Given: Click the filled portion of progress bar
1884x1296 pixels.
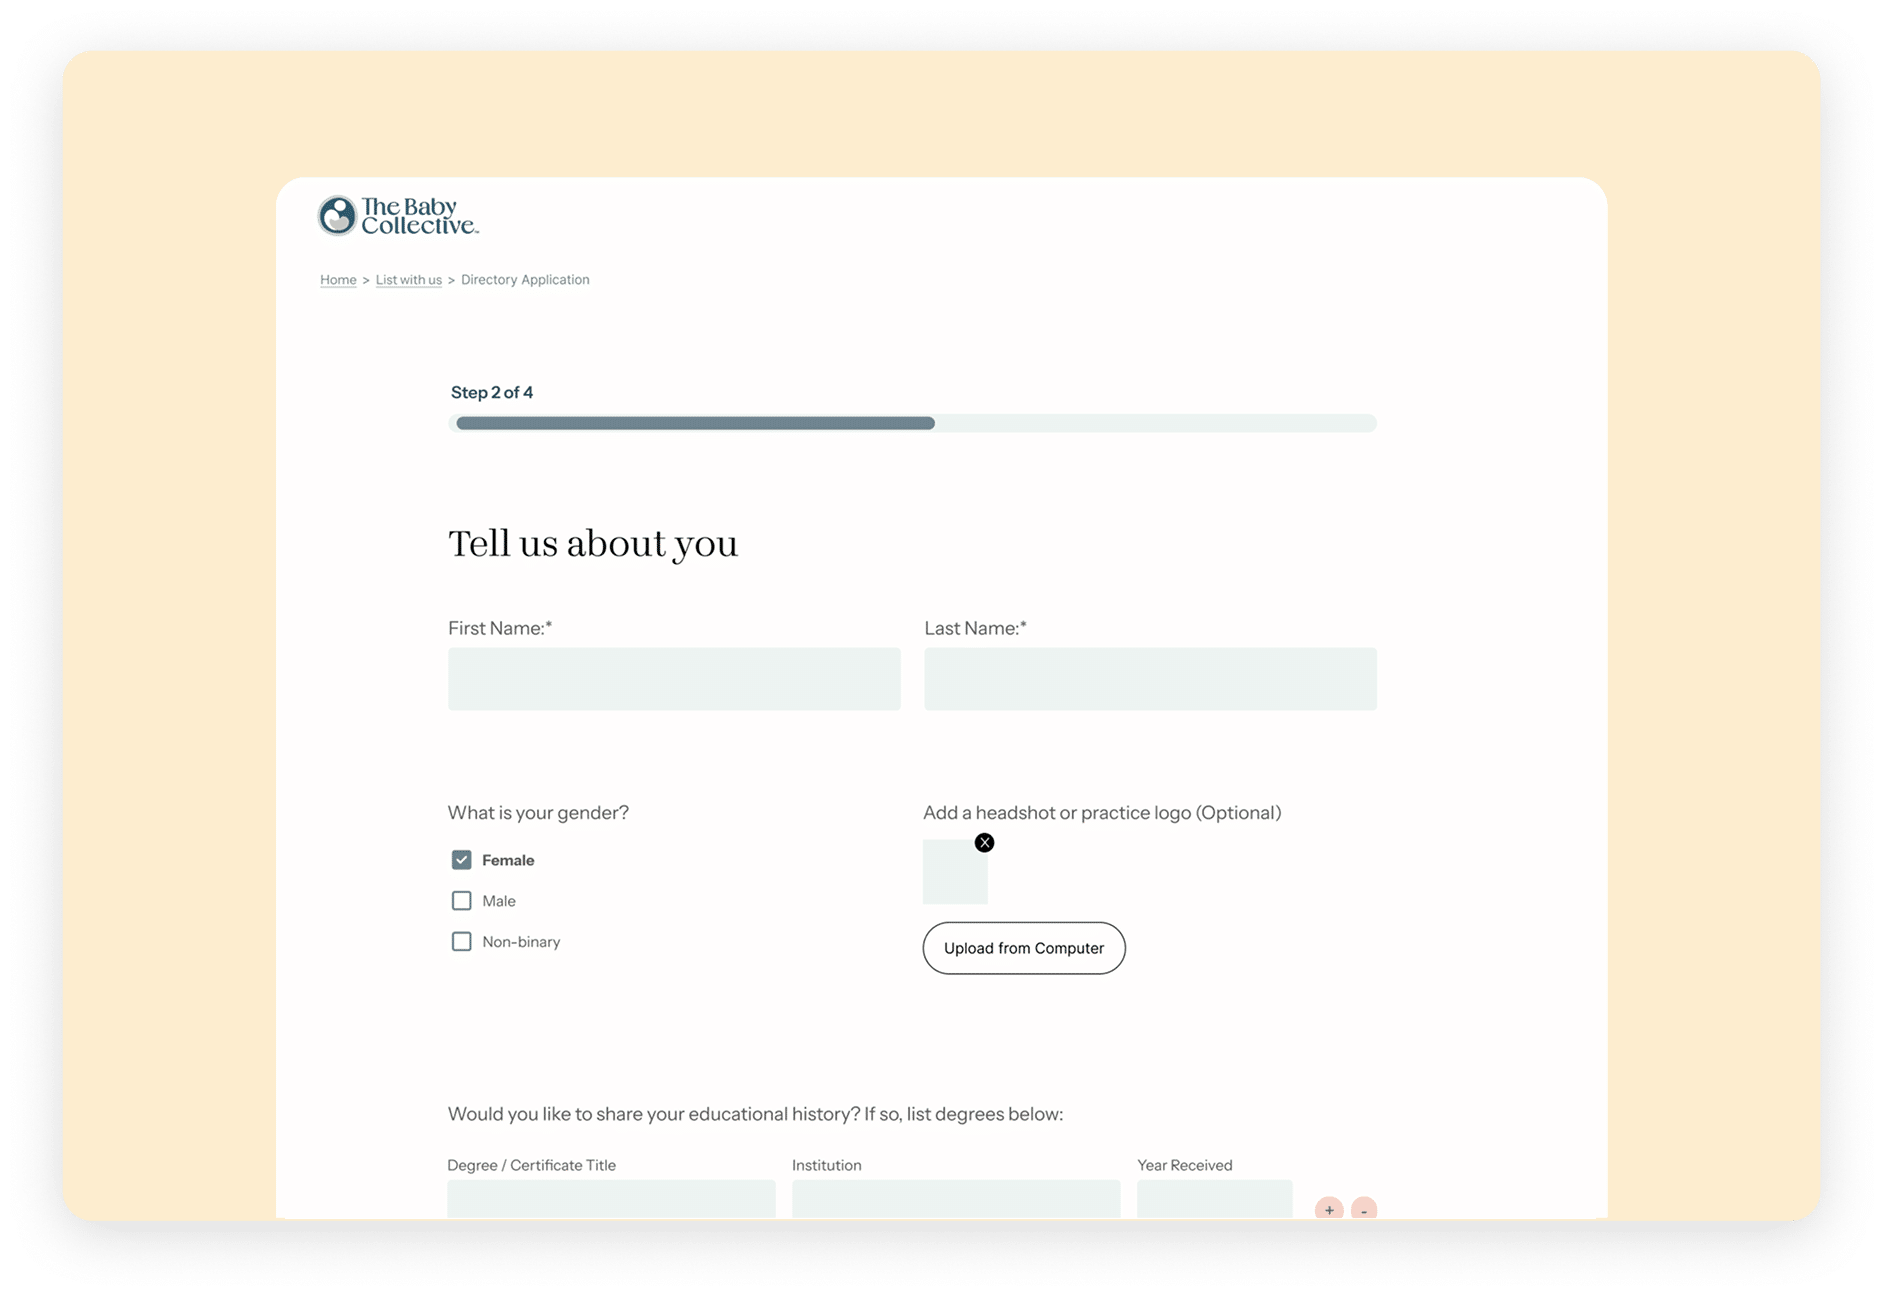Looking at the screenshot, I should click(695, 424).
